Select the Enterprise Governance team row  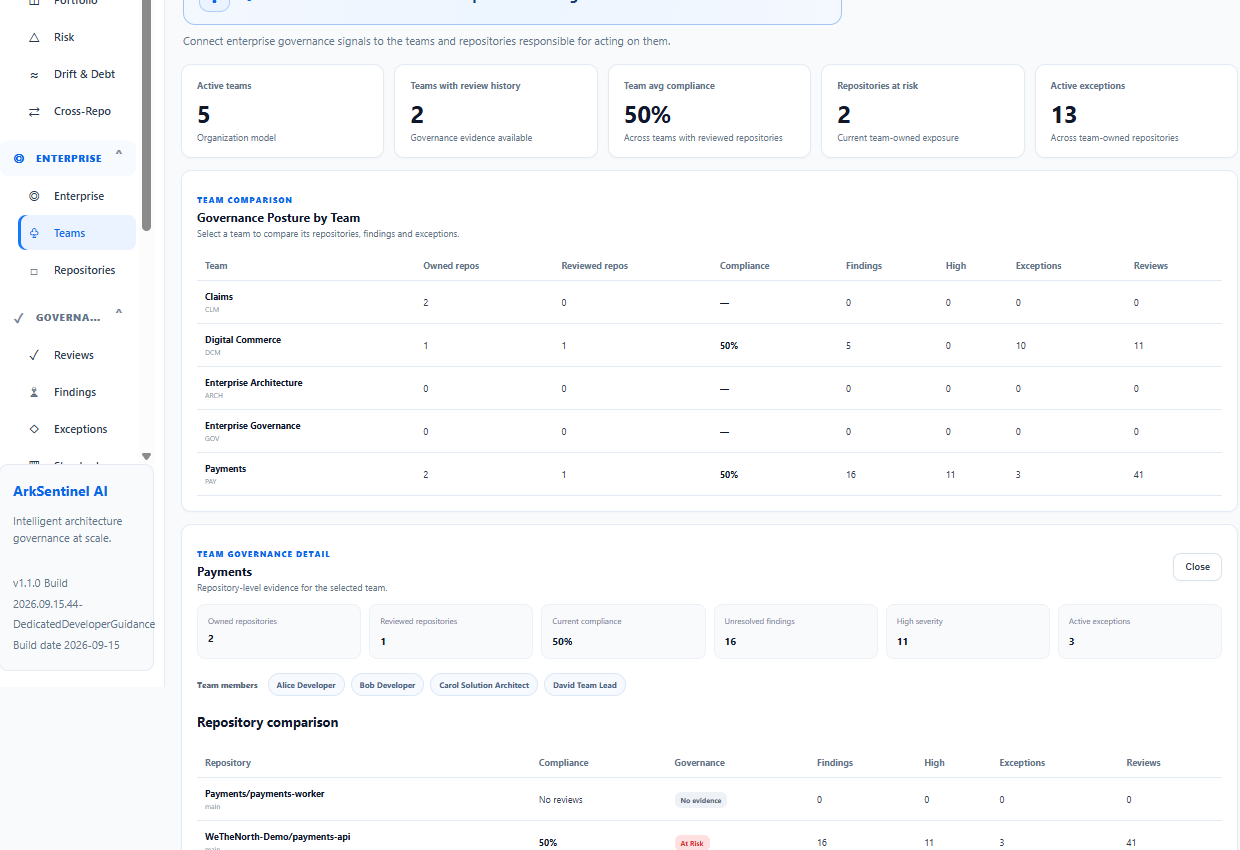pos(709,431)
